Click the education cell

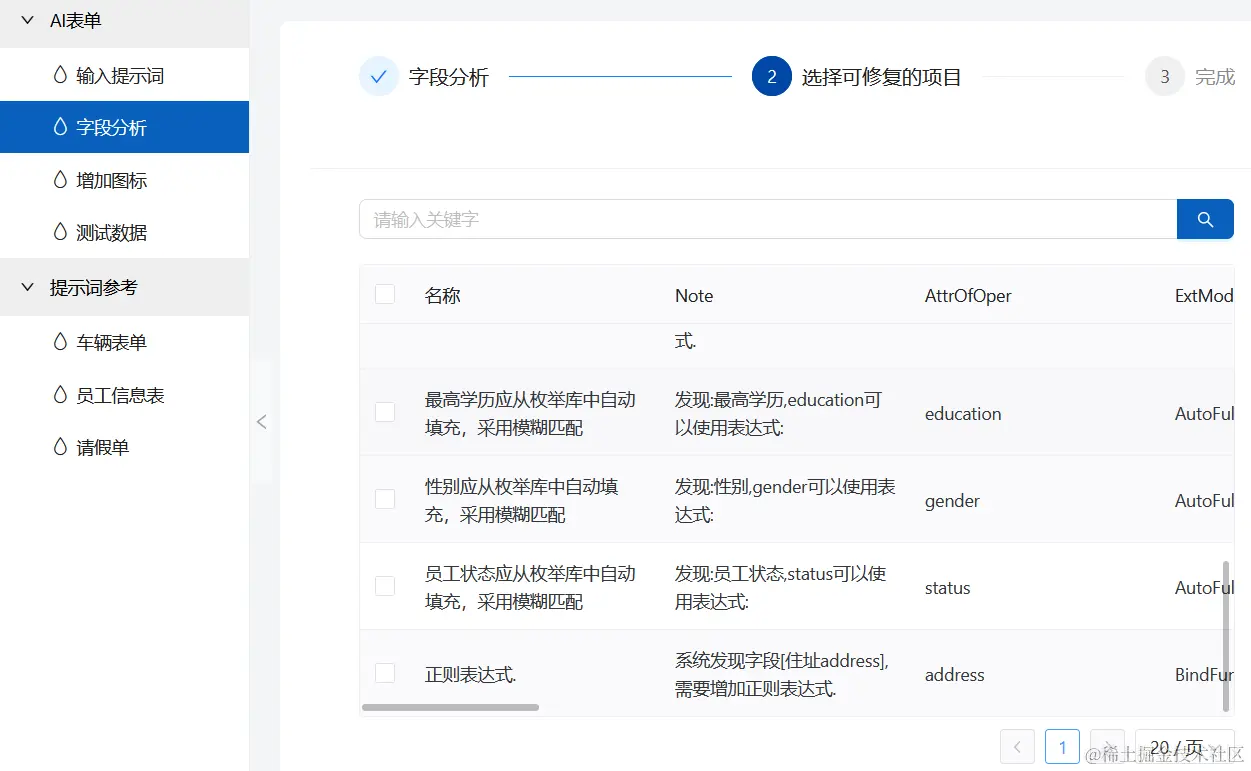[x=963, y=413]
